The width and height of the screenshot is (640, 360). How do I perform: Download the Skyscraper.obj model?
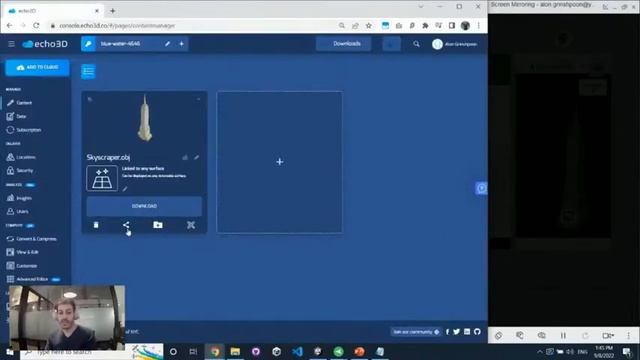144,206
